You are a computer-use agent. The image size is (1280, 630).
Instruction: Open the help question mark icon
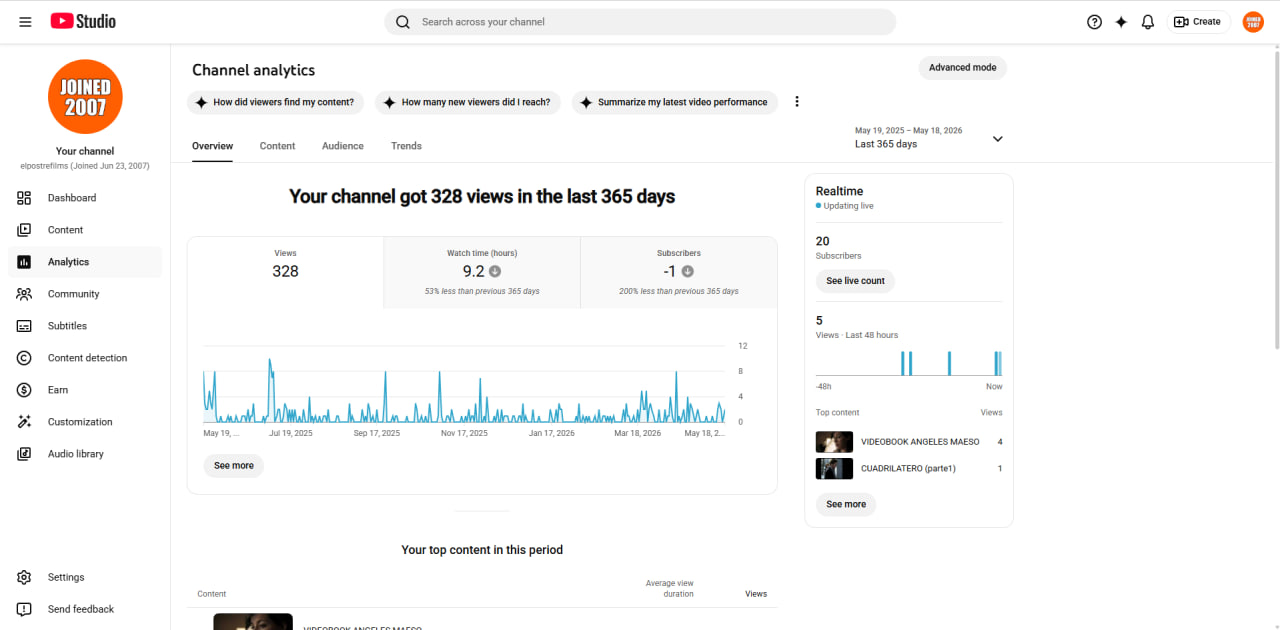1094,22
